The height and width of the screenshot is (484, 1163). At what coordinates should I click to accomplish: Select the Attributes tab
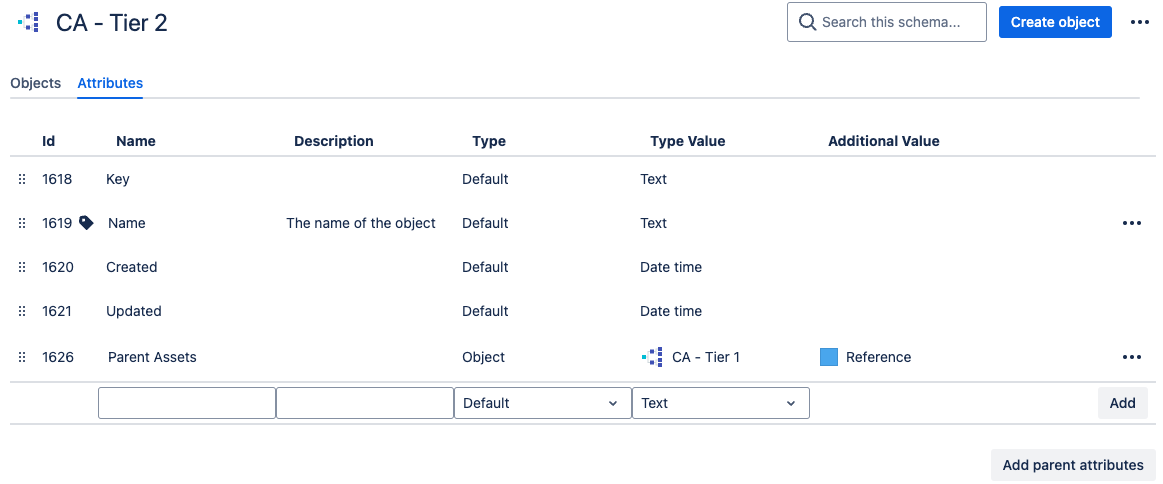click(110, 83)
